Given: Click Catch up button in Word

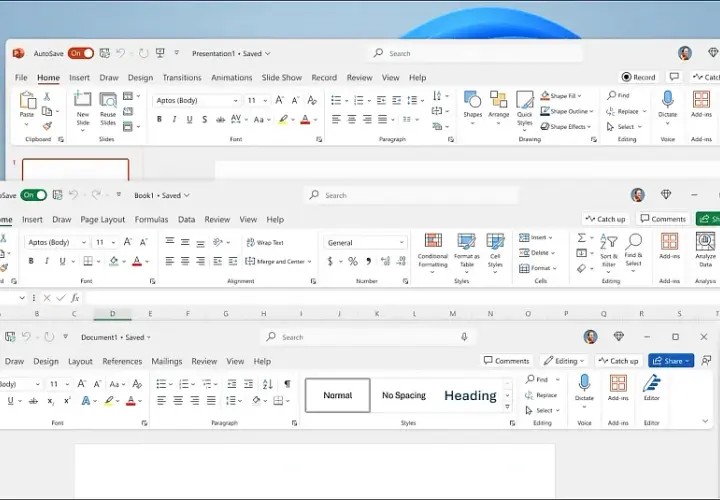Looking at the screenshot, I should coord(619,361).
